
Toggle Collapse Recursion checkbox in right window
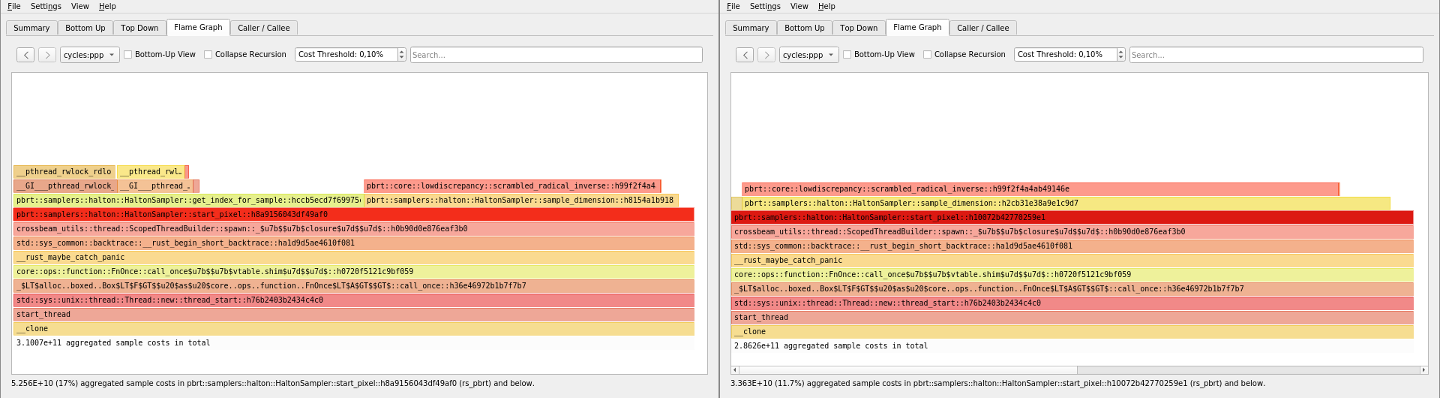pos(927,55)
